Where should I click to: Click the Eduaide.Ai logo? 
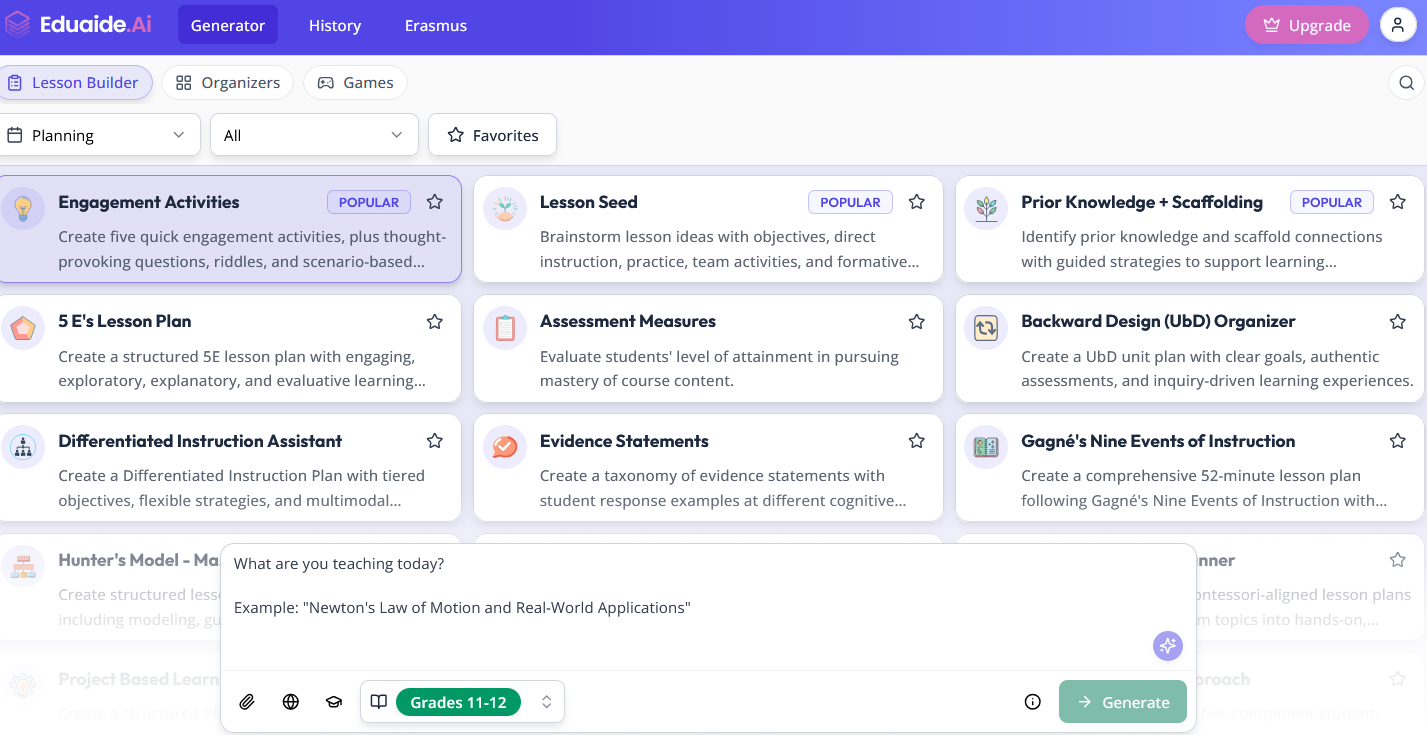tap(78, 25)
